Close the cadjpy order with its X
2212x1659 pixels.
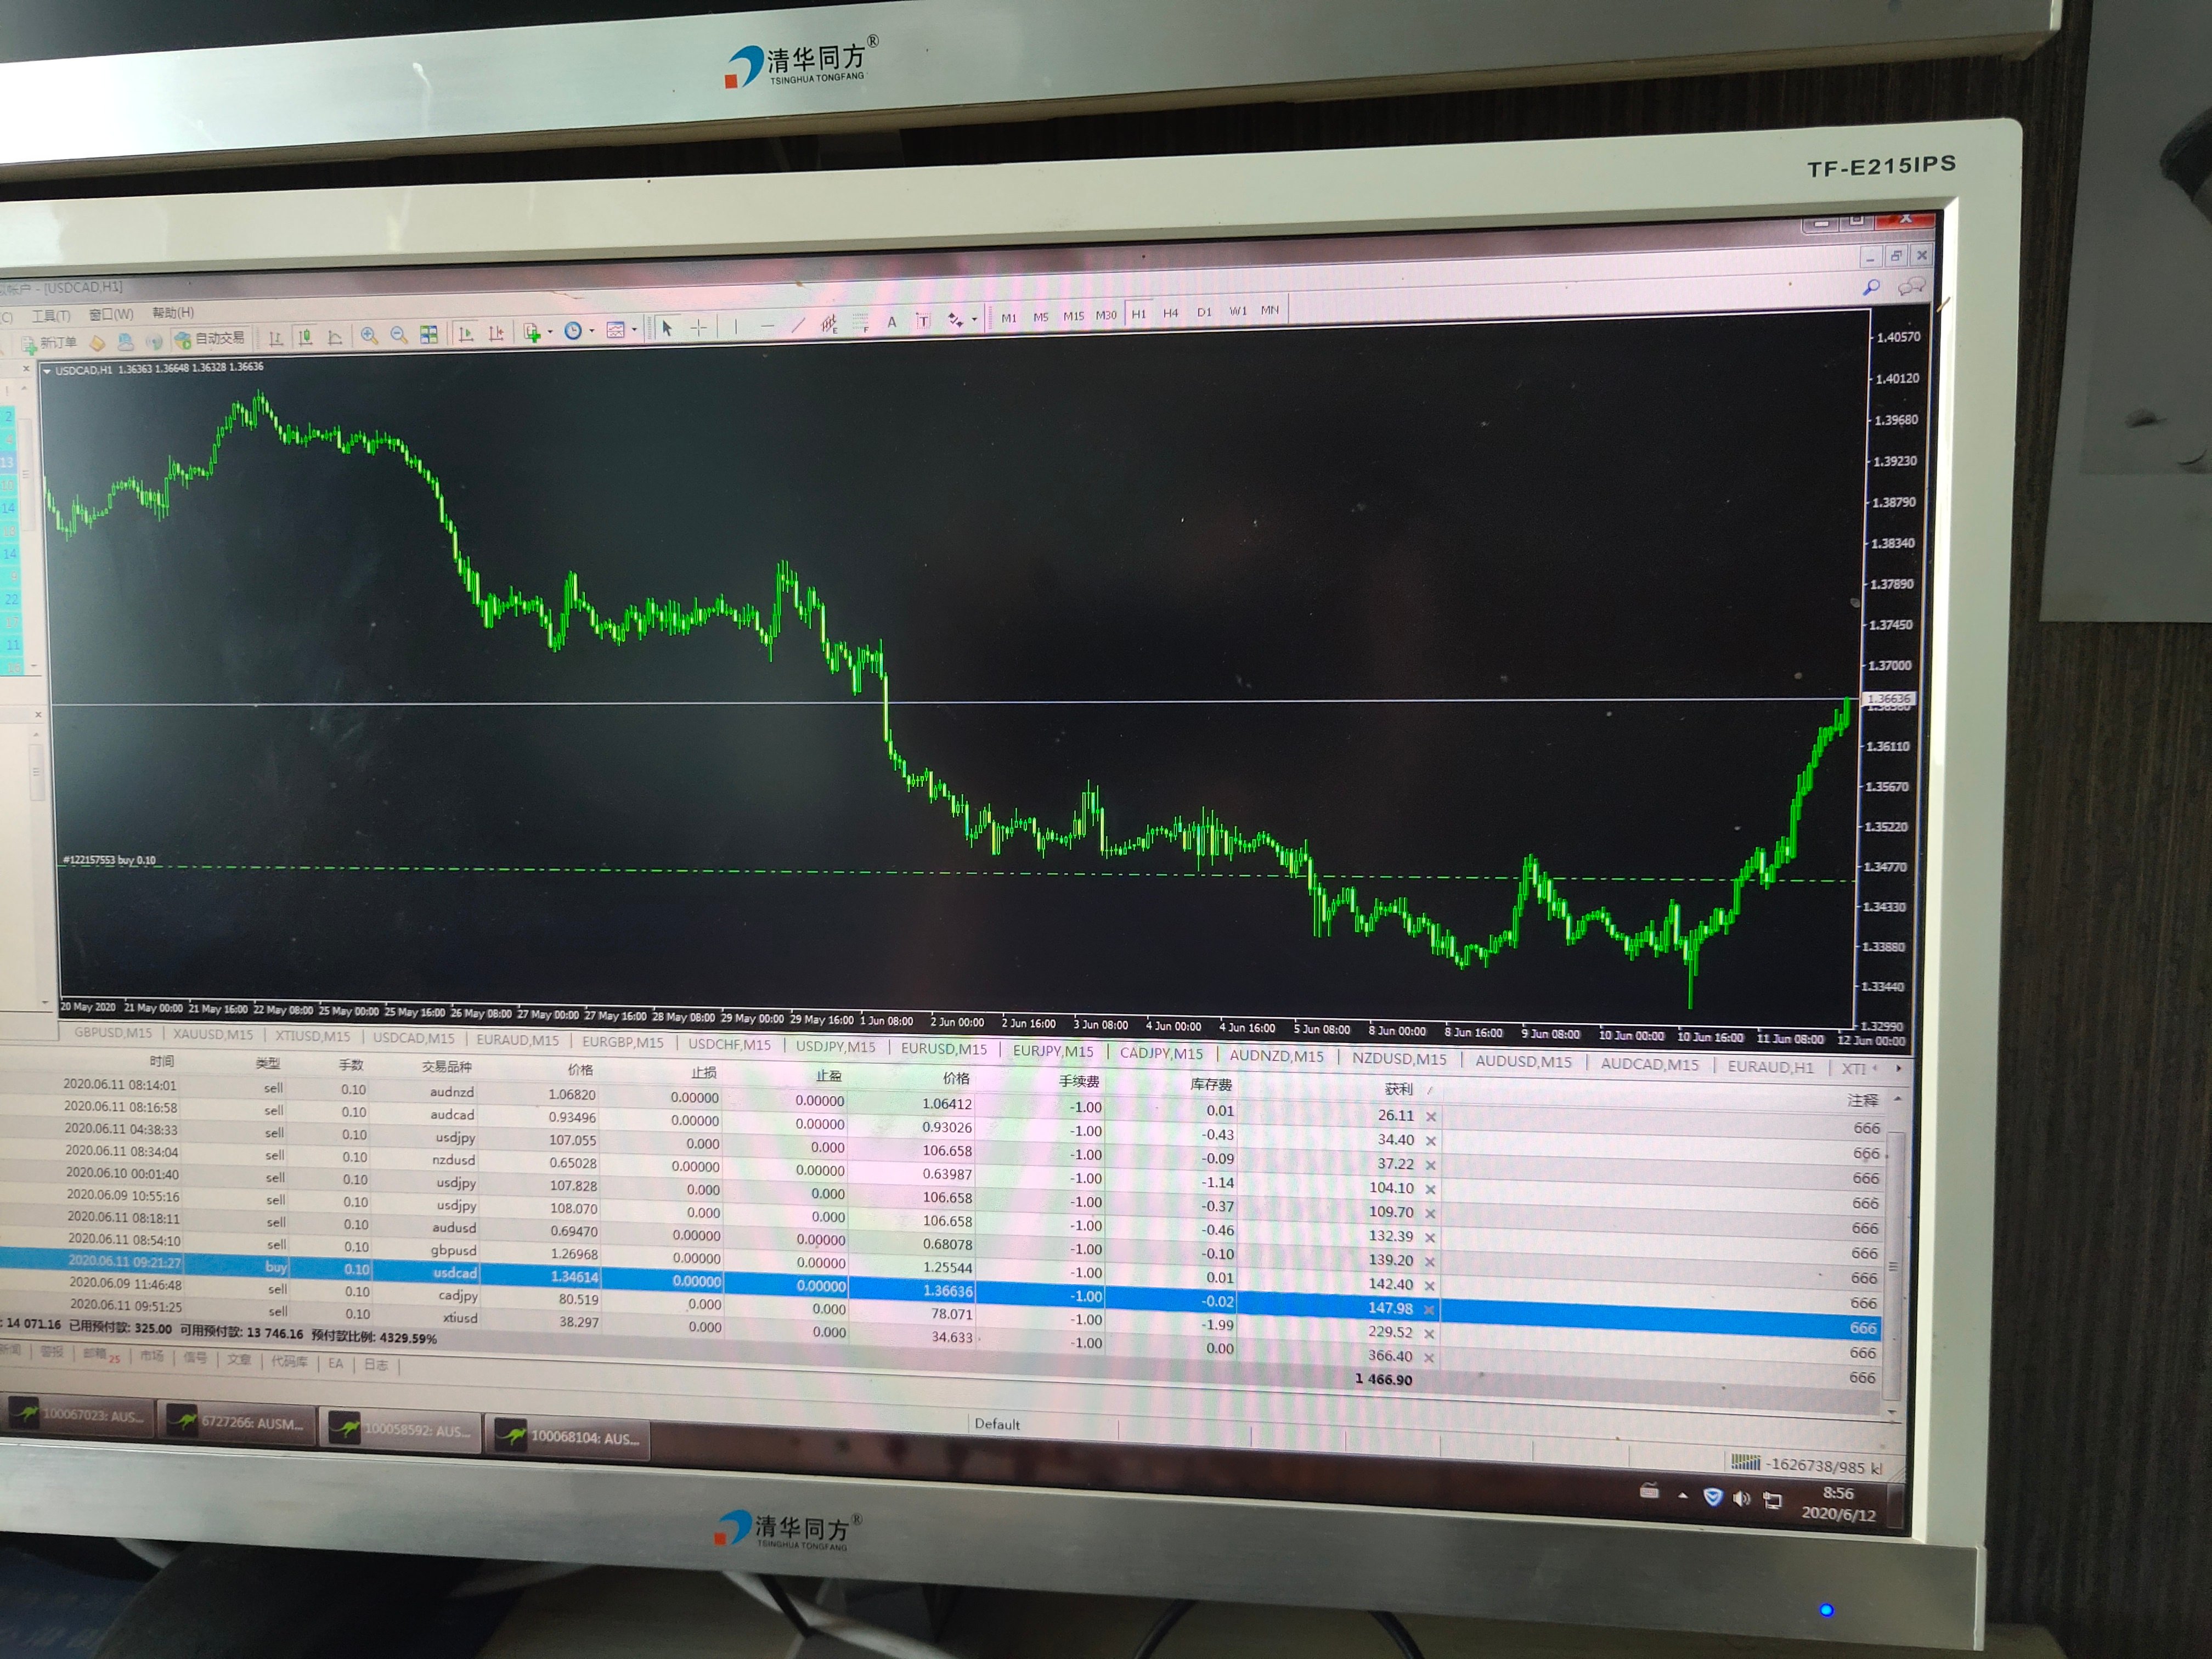[1429, 1334]
